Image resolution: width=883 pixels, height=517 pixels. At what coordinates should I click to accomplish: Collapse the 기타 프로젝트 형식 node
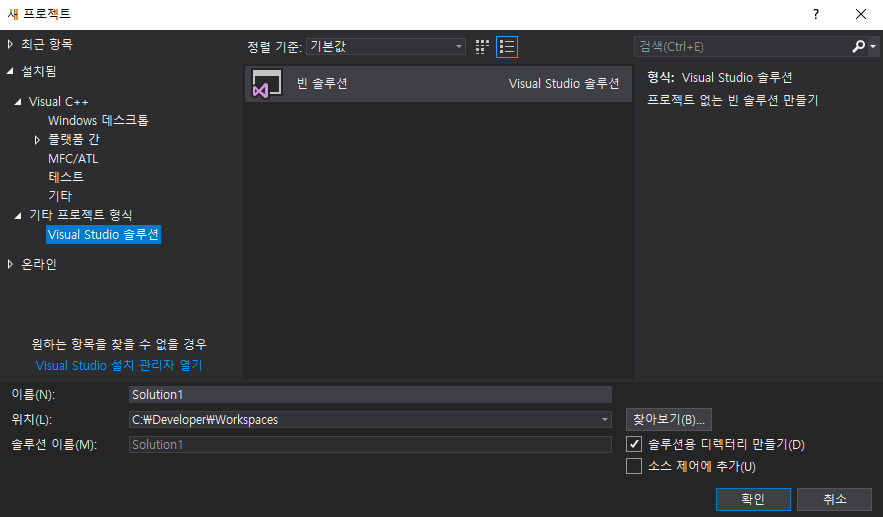(17, 215)
